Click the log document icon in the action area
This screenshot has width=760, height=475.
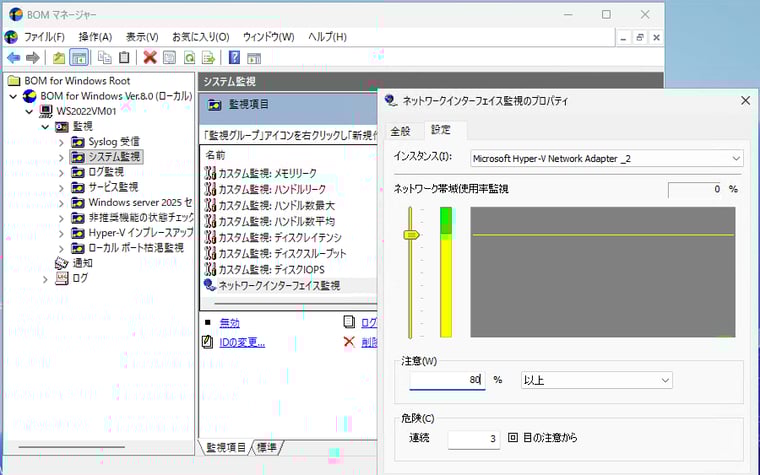(349, 322)
